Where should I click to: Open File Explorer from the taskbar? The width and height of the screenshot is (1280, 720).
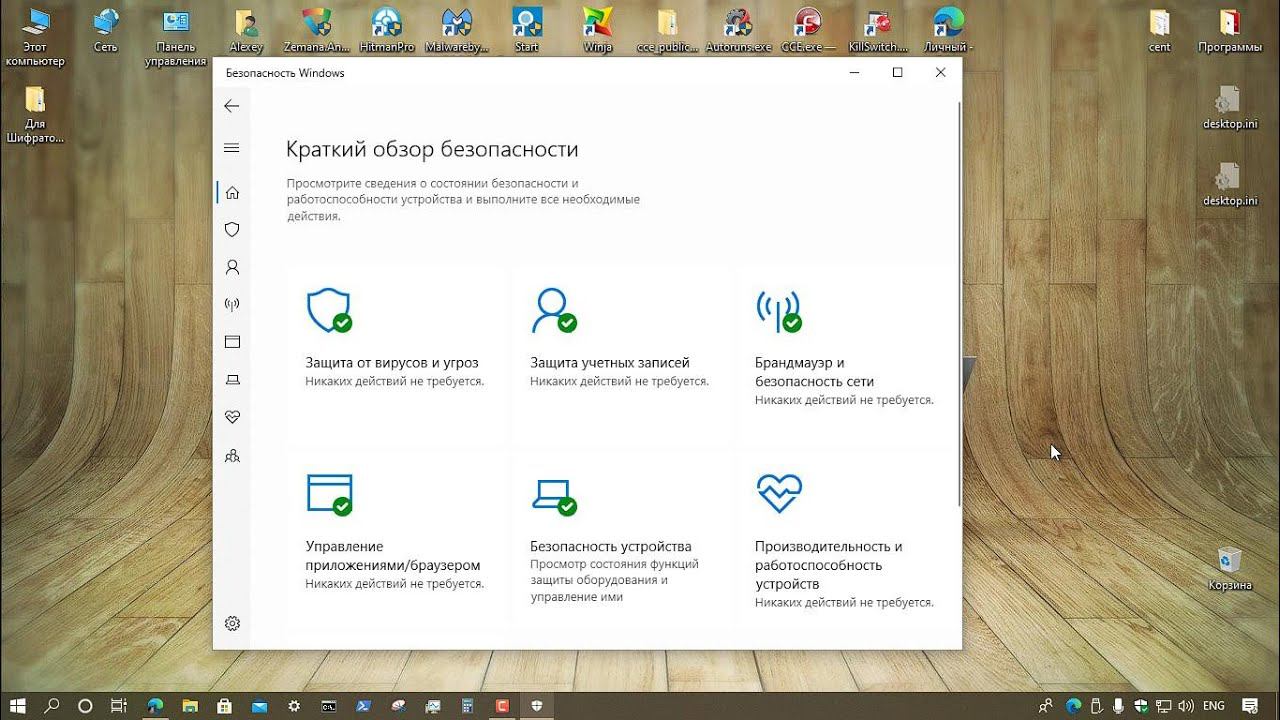tap(190, 705)
